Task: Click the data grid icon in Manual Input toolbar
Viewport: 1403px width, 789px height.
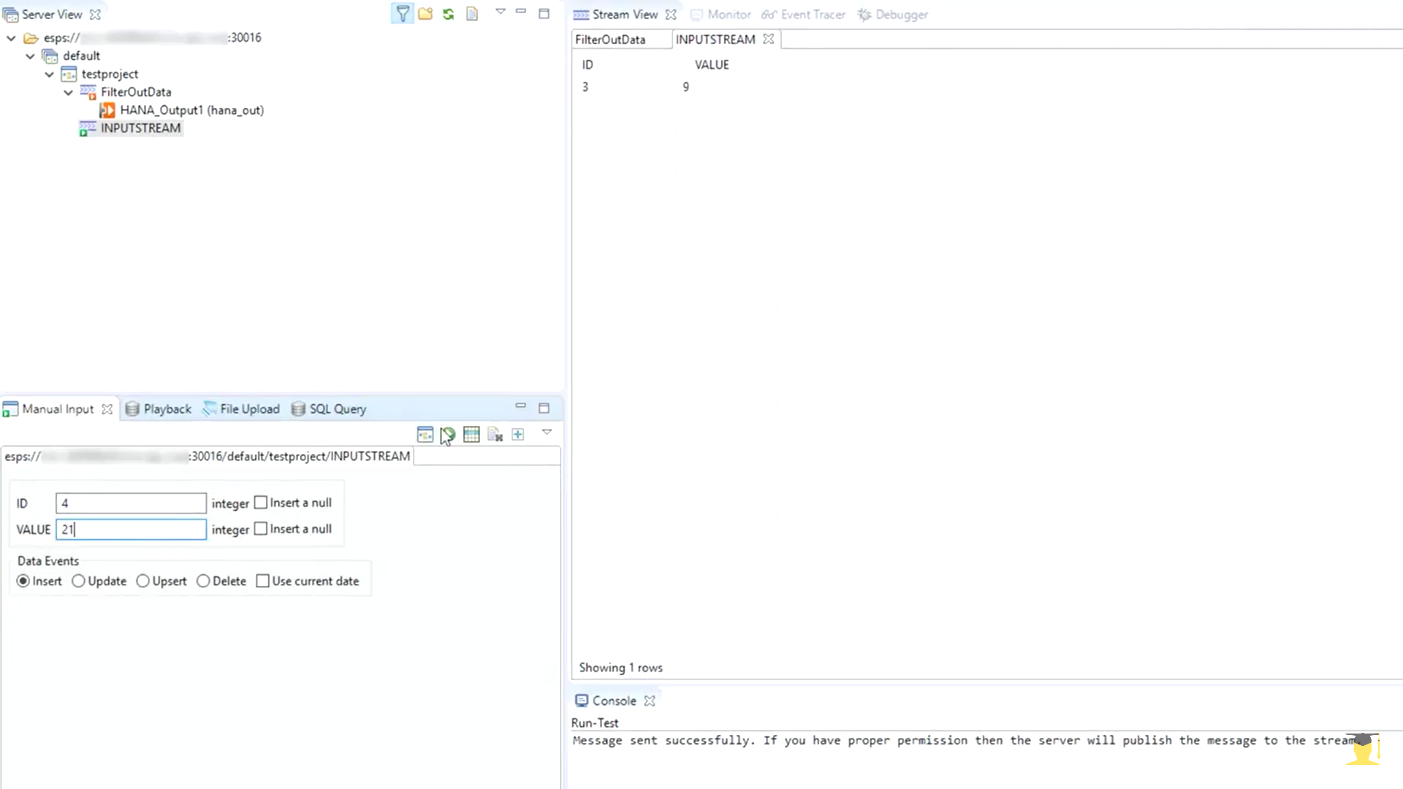Action: [x=471, y=434]
